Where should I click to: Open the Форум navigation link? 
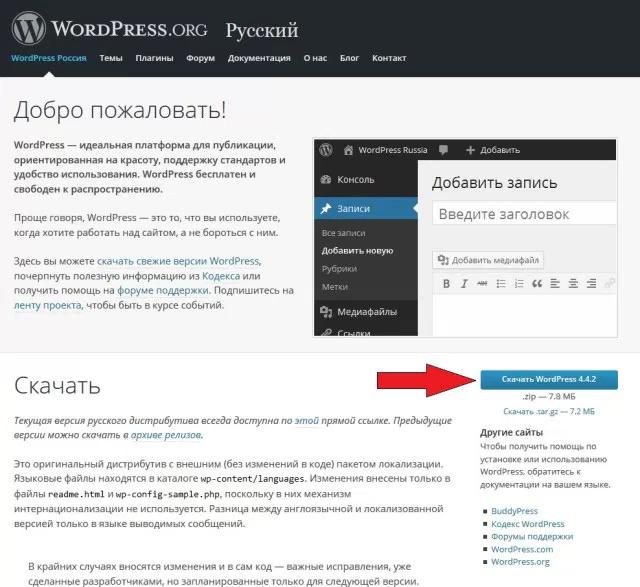(200, 58)
